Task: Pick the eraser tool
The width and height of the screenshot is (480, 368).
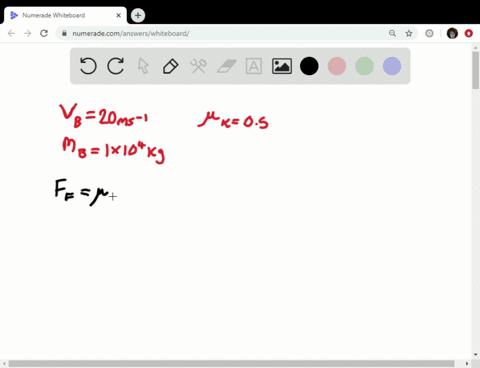Action: point(226,66)
